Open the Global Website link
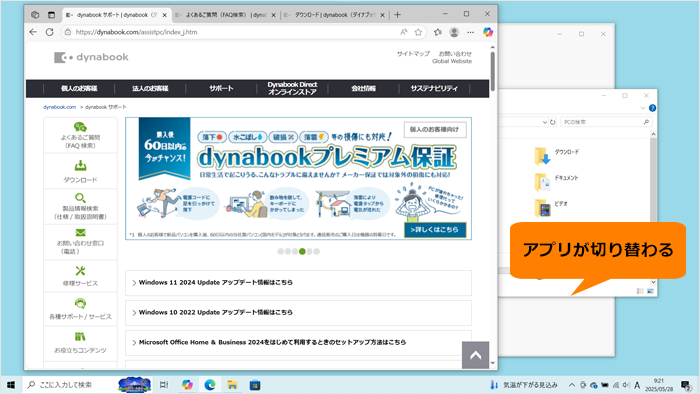The image size is (700, 394). pyautogui.click(x=452, y=61)
